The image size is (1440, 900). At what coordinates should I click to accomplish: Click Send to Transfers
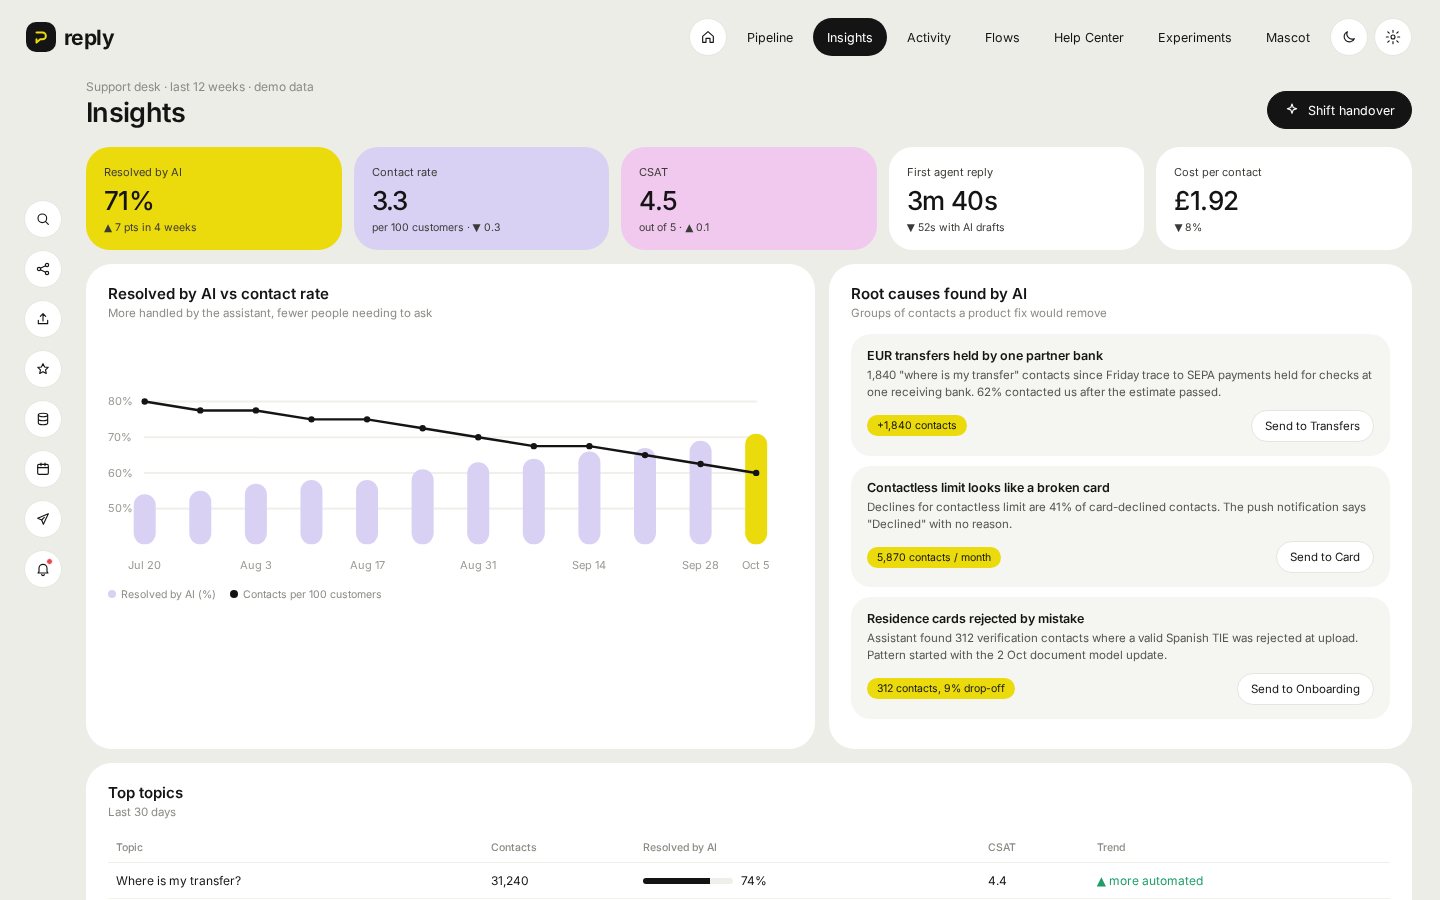tap(1312, 426)
